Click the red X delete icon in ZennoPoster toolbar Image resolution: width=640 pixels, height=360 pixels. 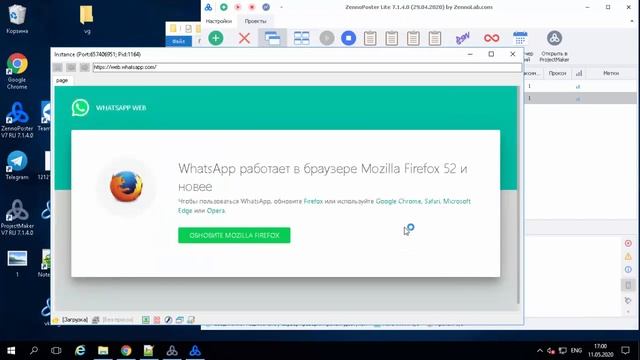click(244, 38)
